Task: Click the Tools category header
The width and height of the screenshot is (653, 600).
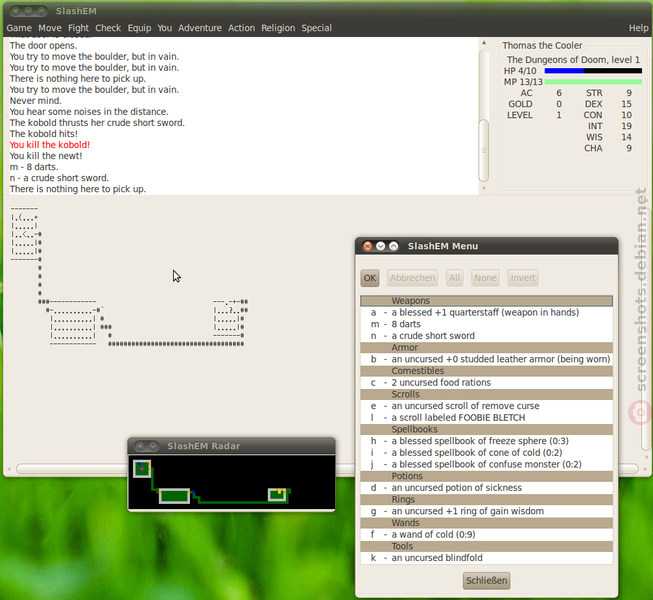Action: (486, 546)
